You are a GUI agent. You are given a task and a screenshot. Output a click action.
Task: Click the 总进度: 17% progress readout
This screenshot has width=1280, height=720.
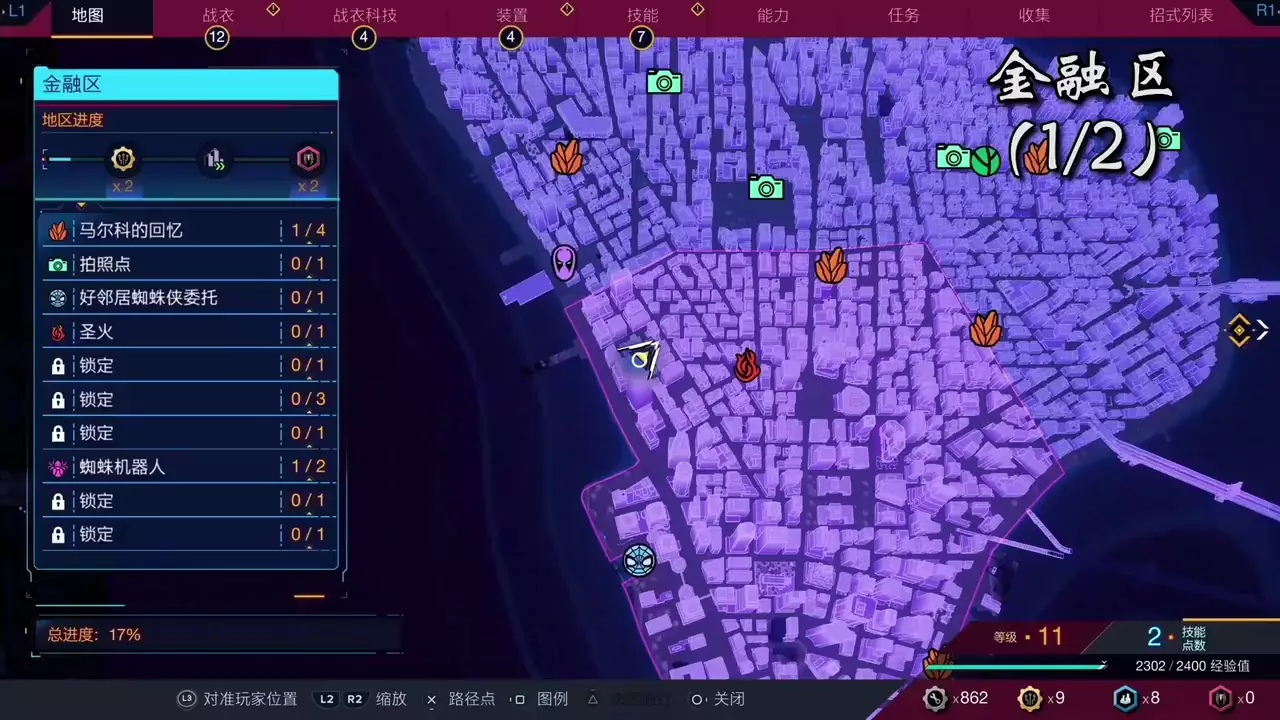tap(94, 634)
